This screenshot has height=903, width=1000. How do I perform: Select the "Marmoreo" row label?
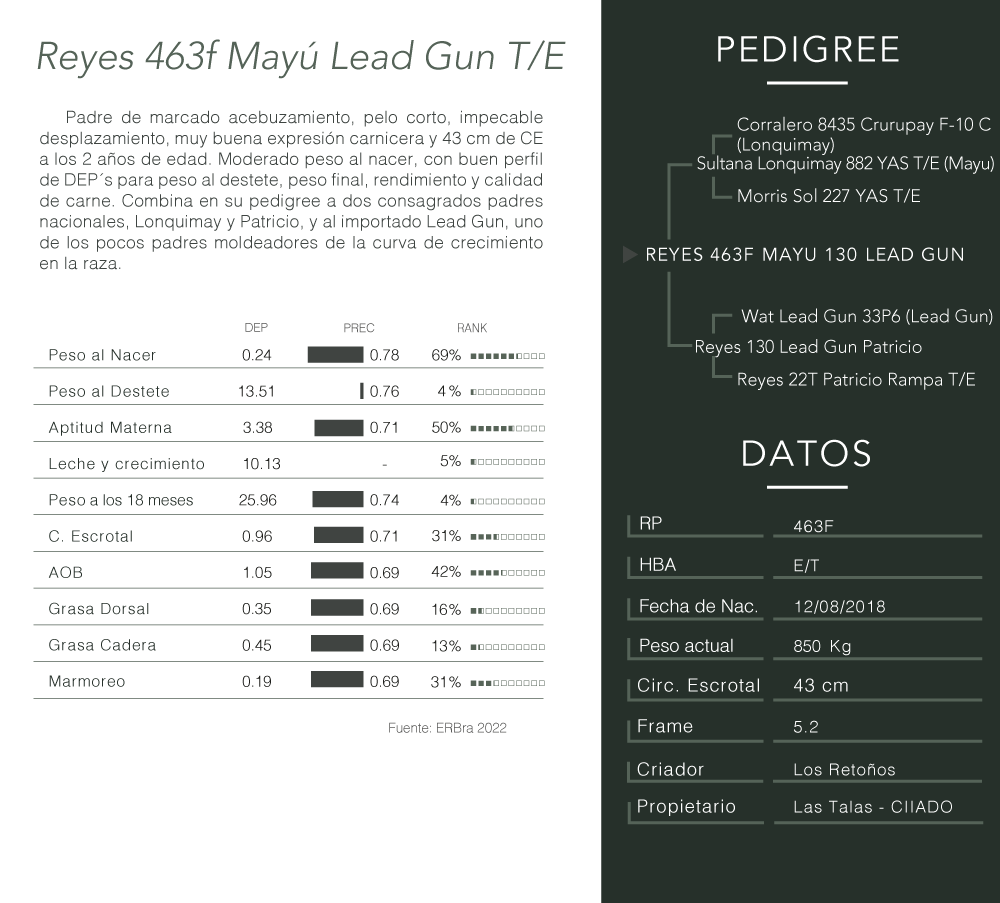(87, 682)
